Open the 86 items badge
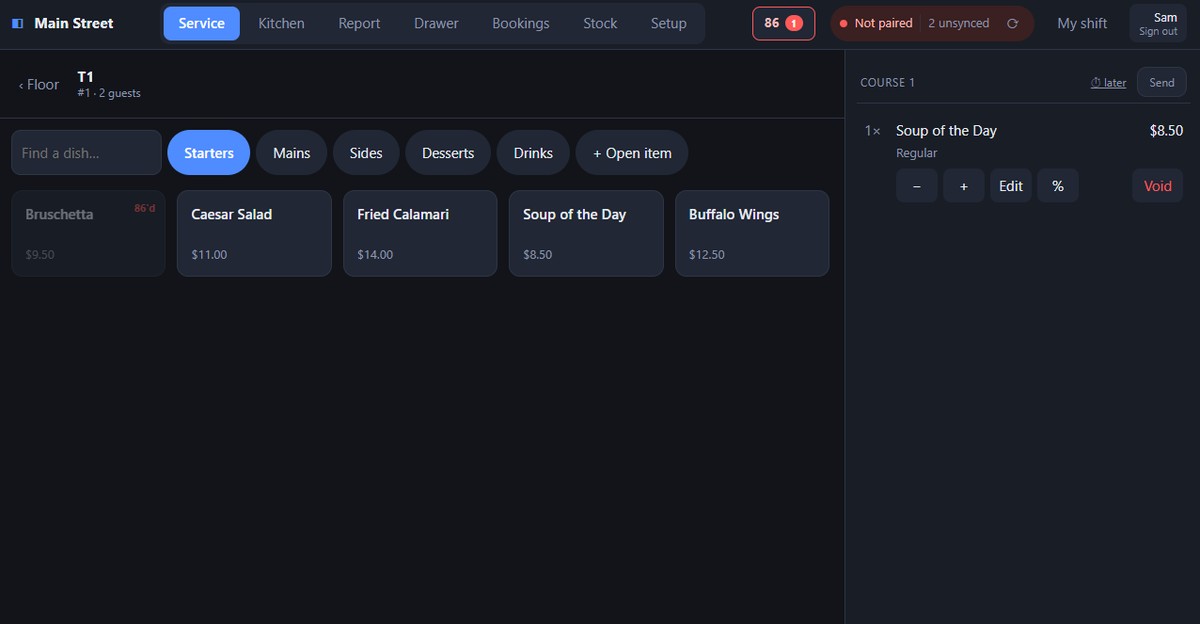Screen dimensions: 1200x624 click(x=783, y=23)
